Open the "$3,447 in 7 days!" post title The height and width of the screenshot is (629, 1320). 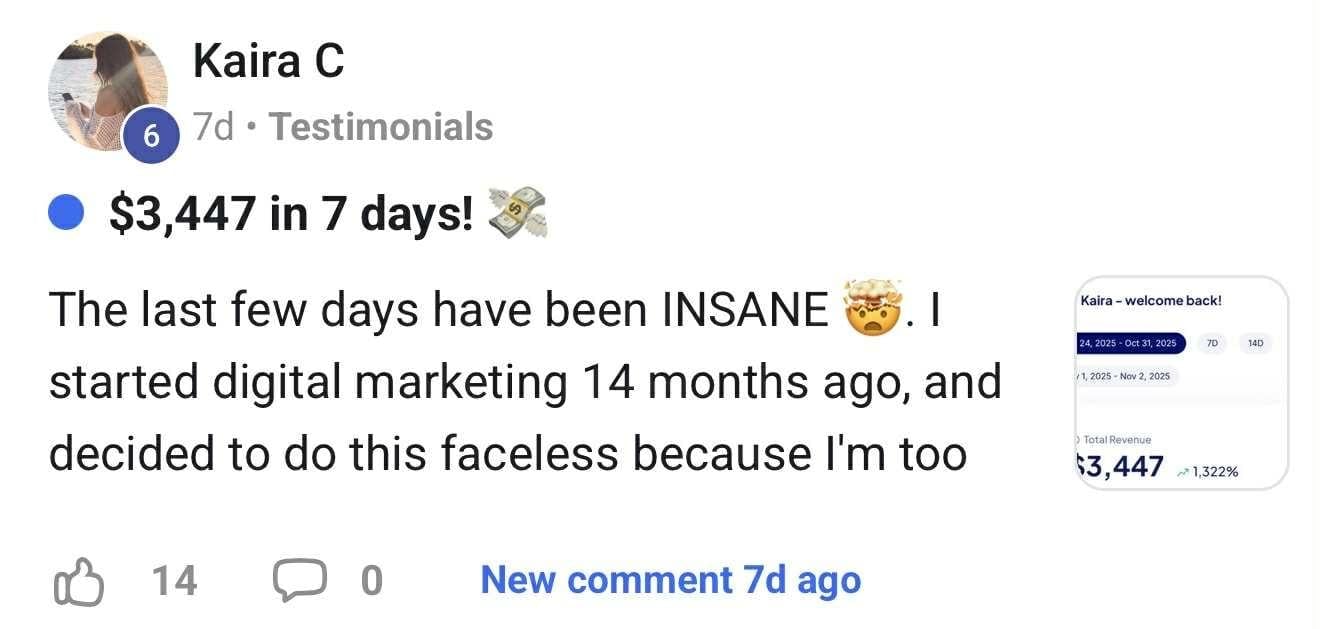[x=291, y=213]
